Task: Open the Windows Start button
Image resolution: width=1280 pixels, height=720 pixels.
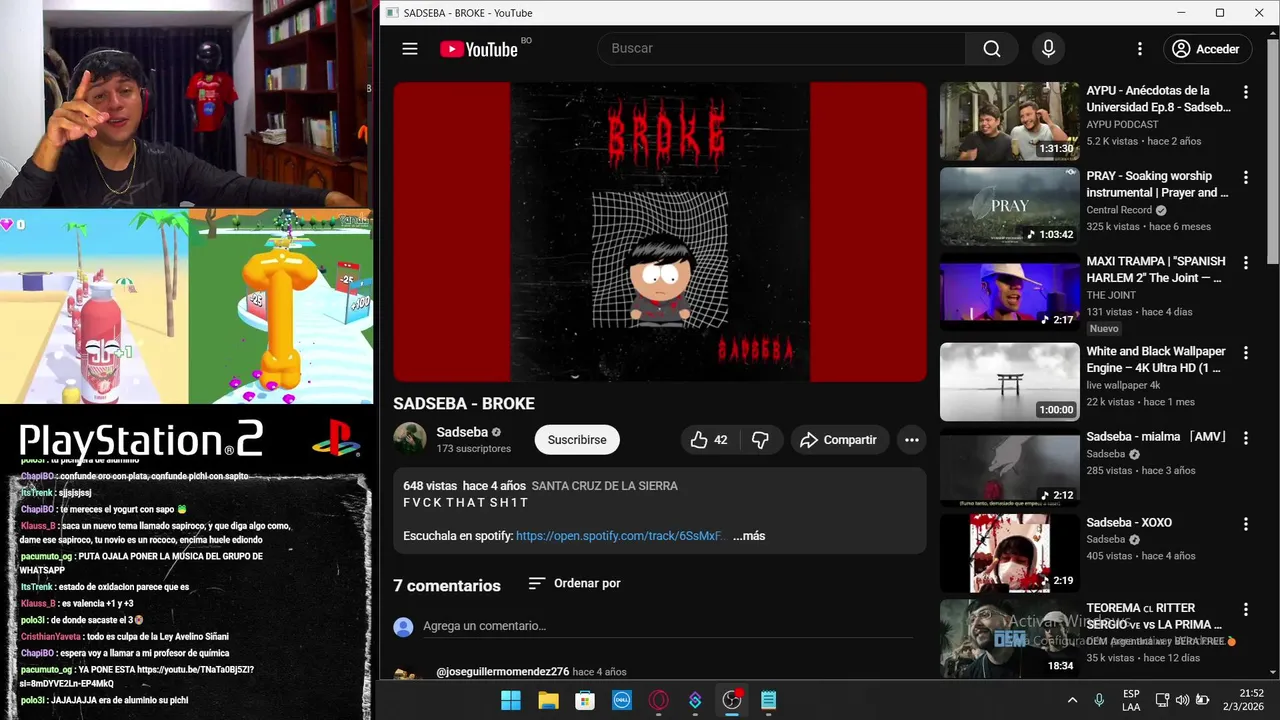Action: (x=510, y=700)
